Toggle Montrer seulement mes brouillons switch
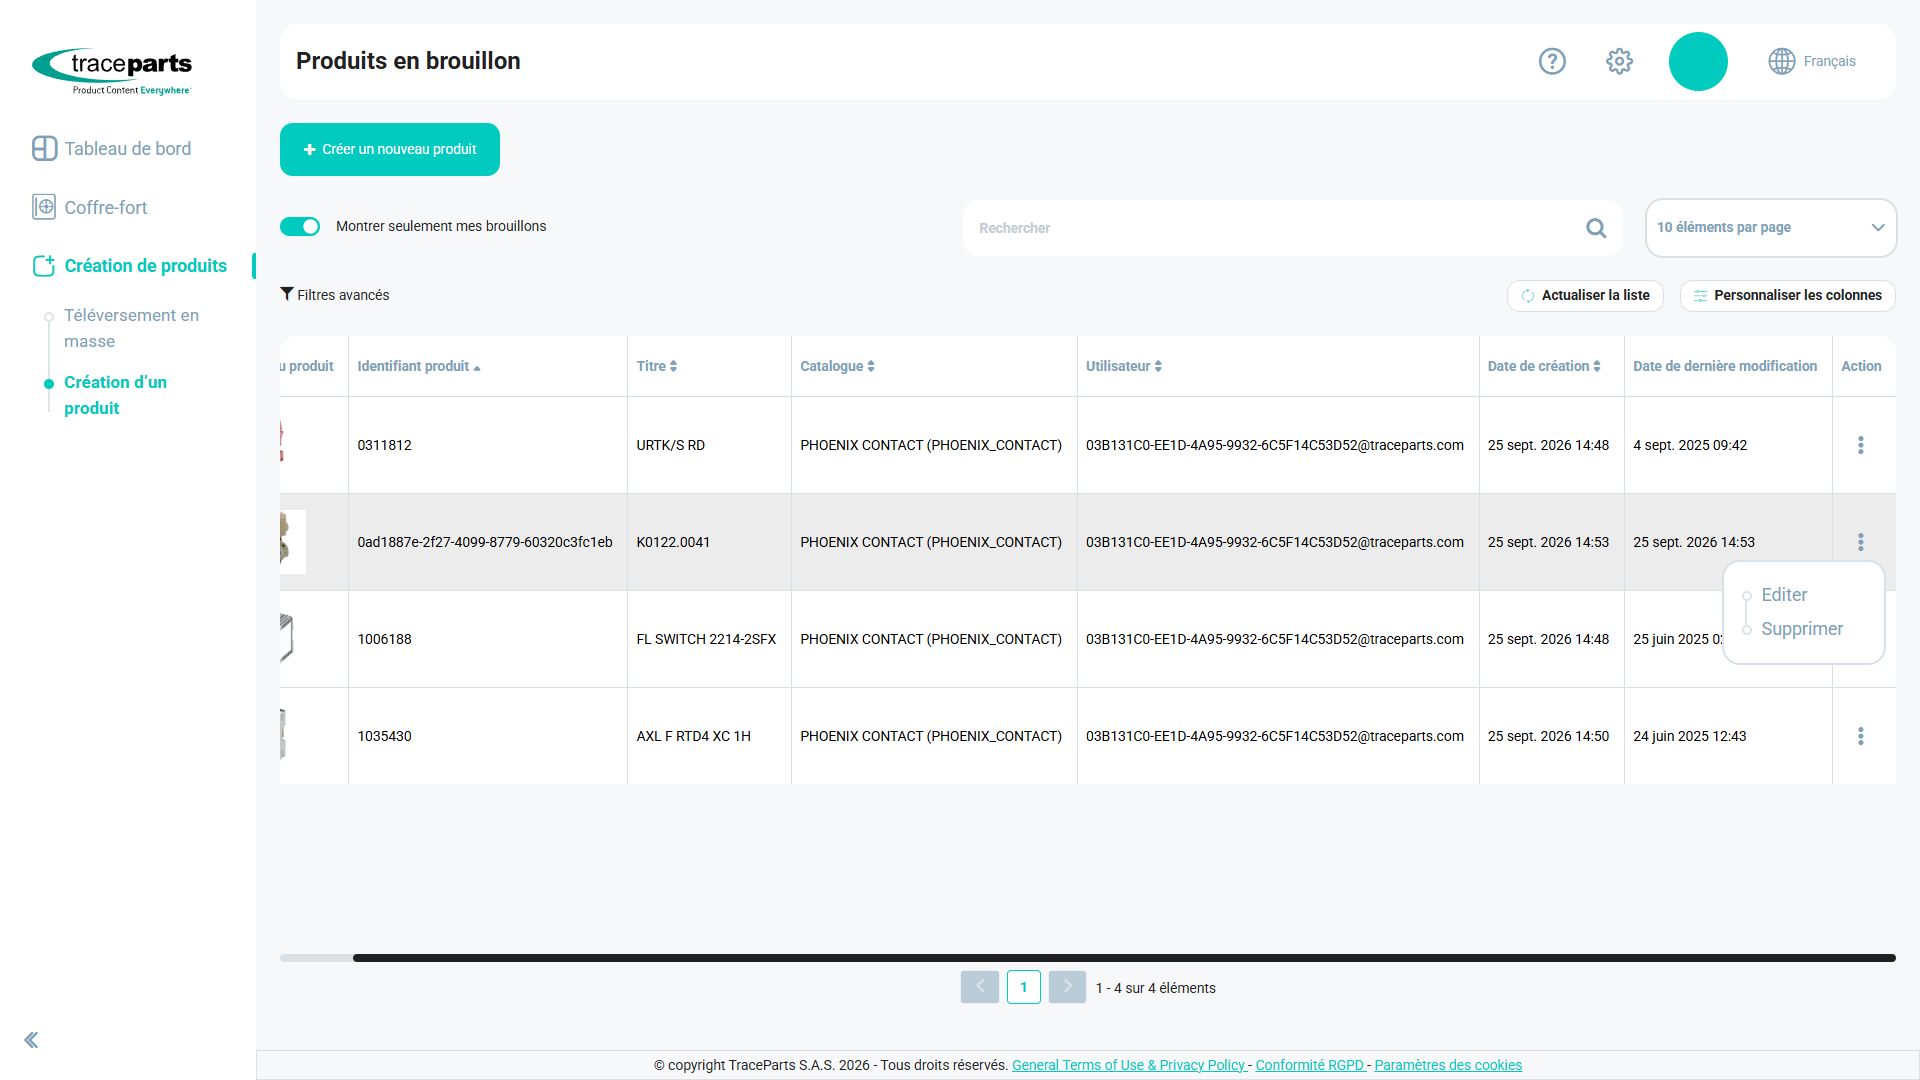This screenshot has height=1080, width=1920. point(300,227)
